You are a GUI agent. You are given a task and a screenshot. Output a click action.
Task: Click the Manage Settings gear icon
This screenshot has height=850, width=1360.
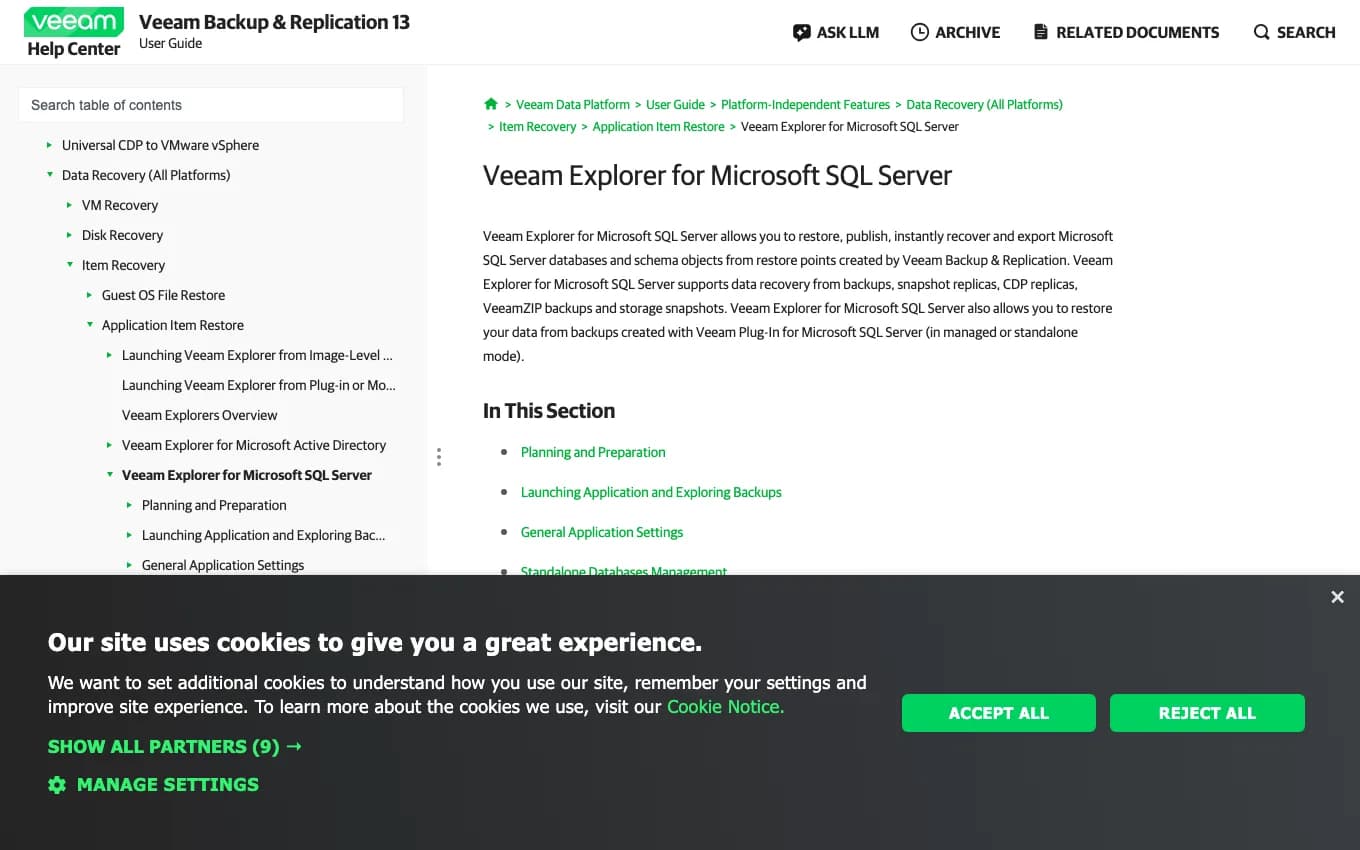tap(57, 785)
